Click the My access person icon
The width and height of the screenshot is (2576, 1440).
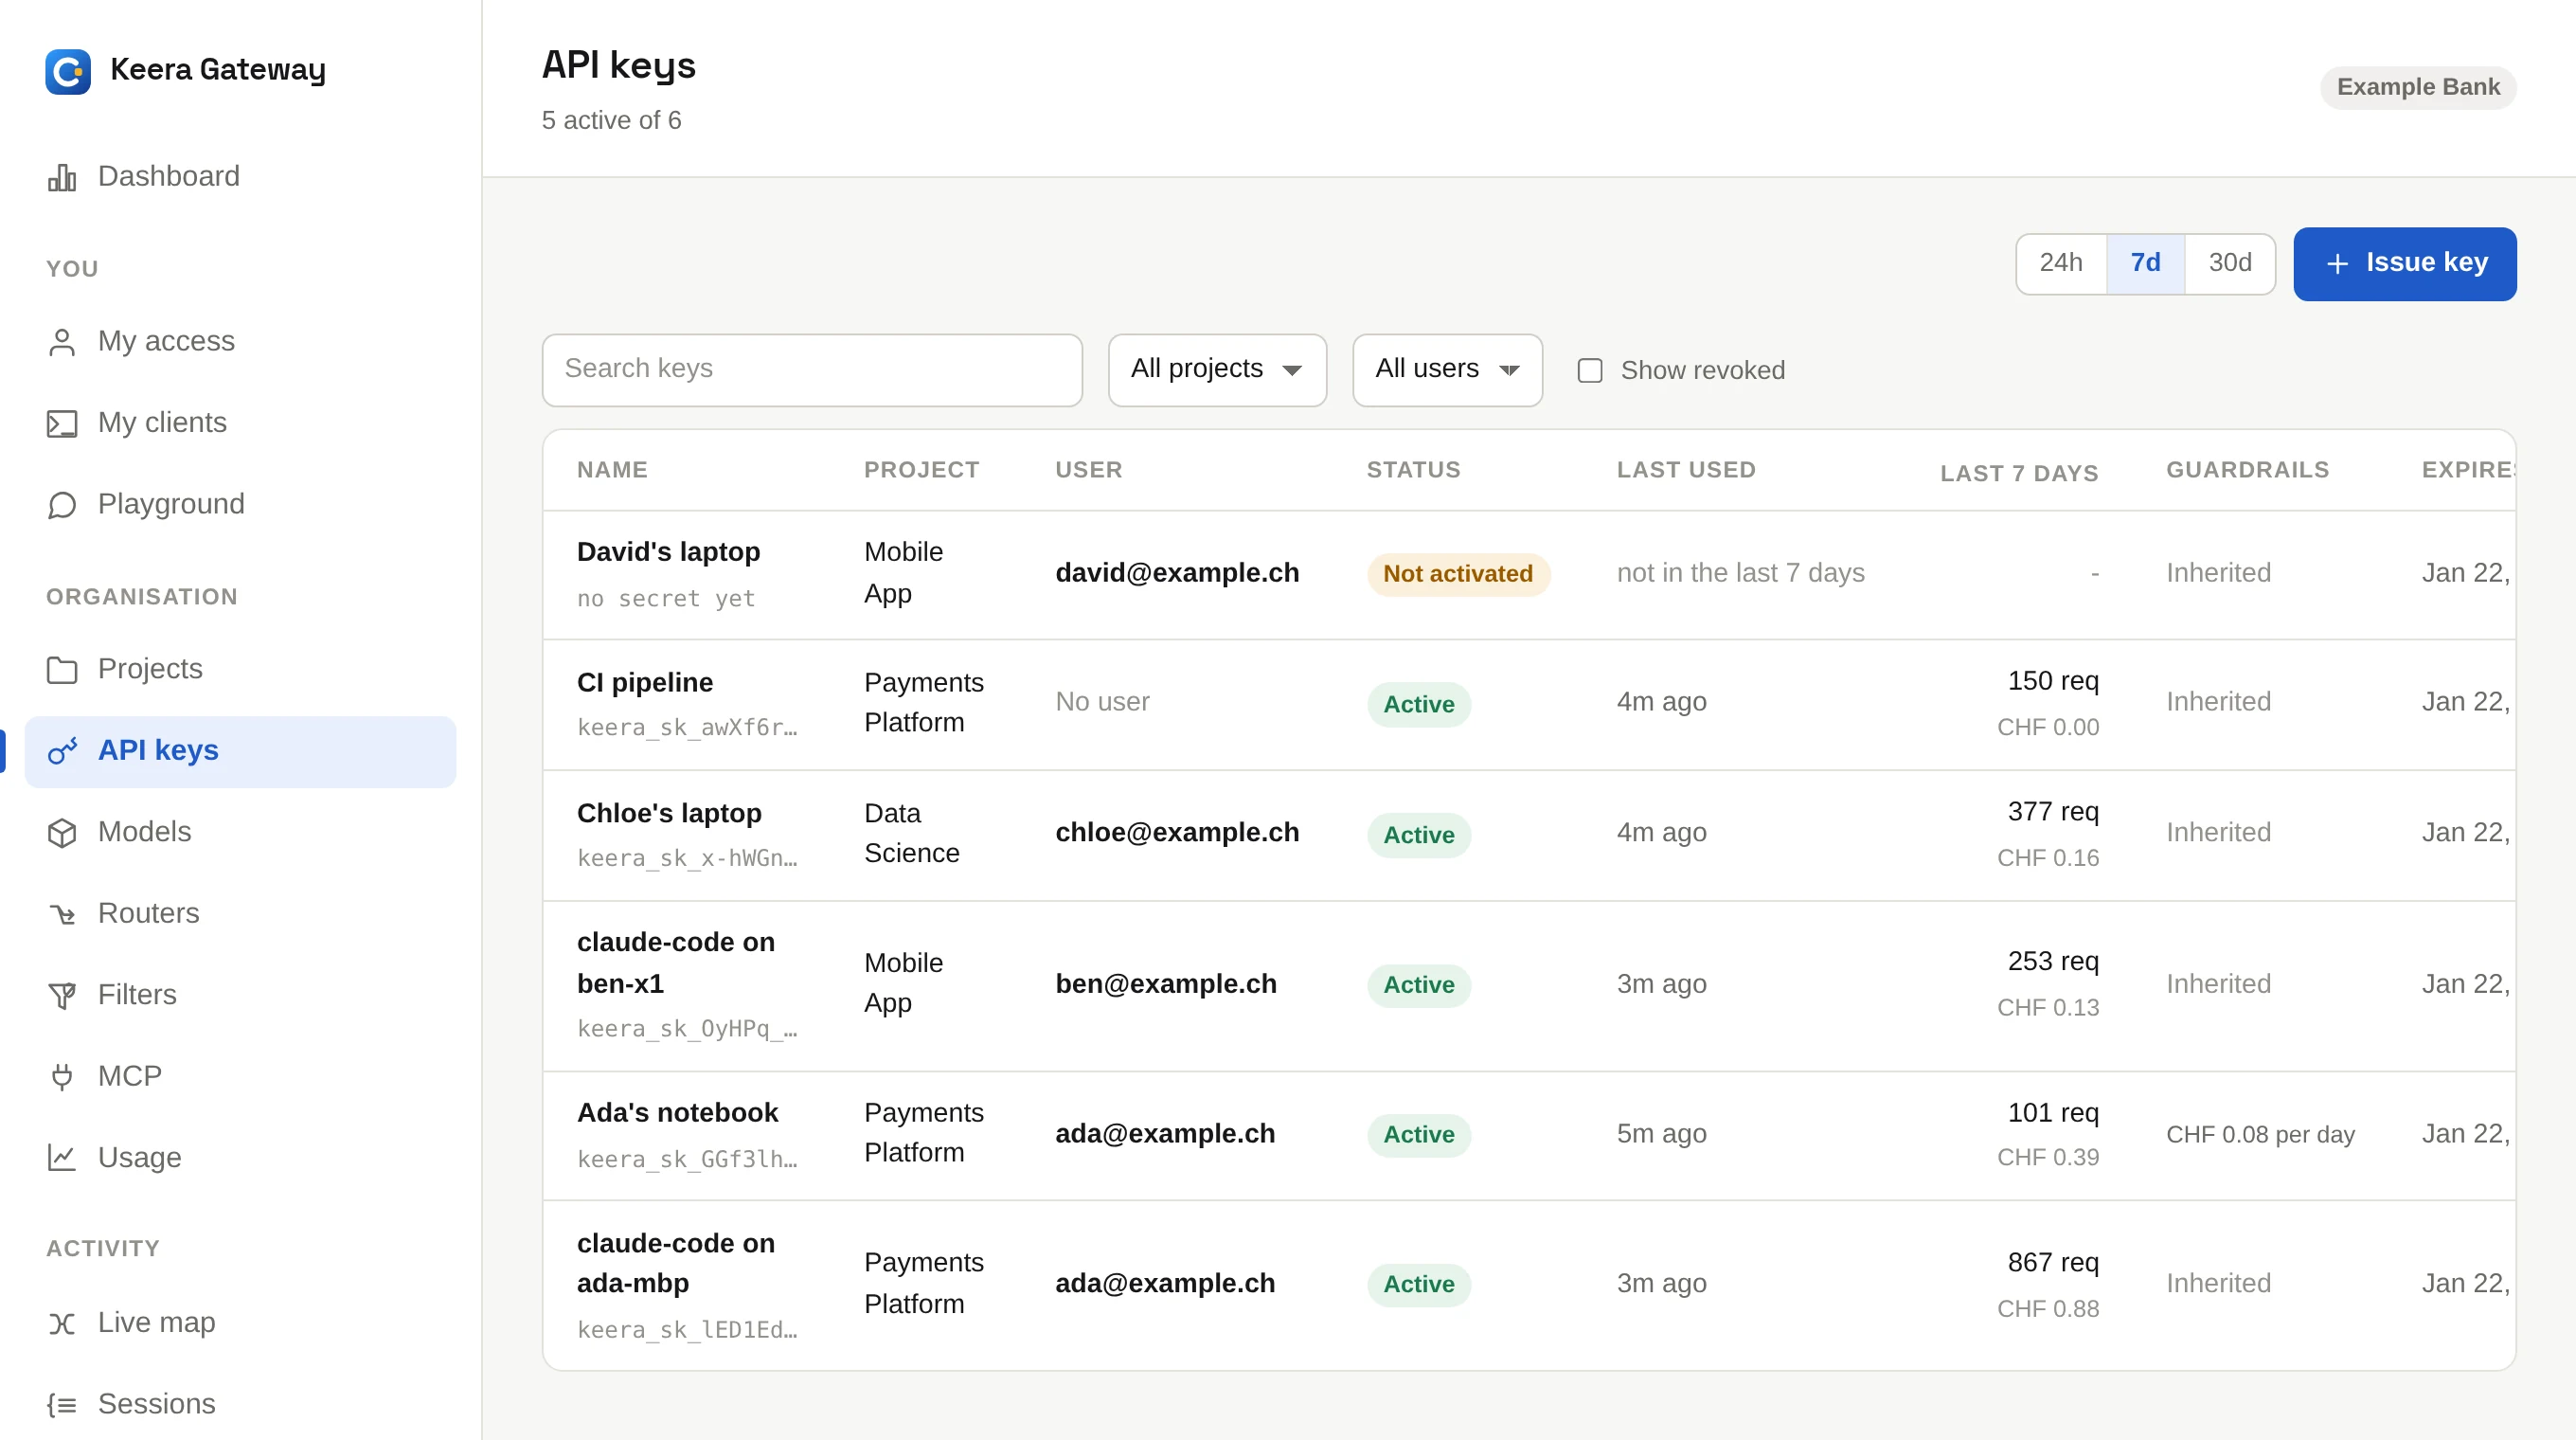[x=62, y=342]
